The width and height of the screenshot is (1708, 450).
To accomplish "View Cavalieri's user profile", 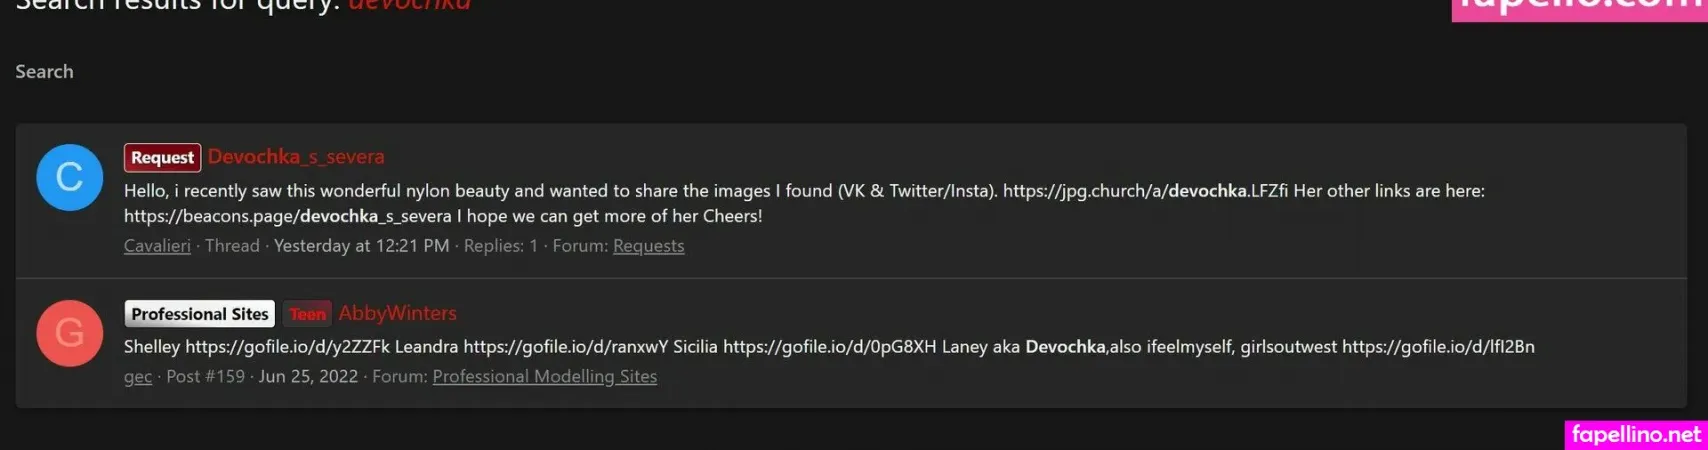I will point(157,246).
